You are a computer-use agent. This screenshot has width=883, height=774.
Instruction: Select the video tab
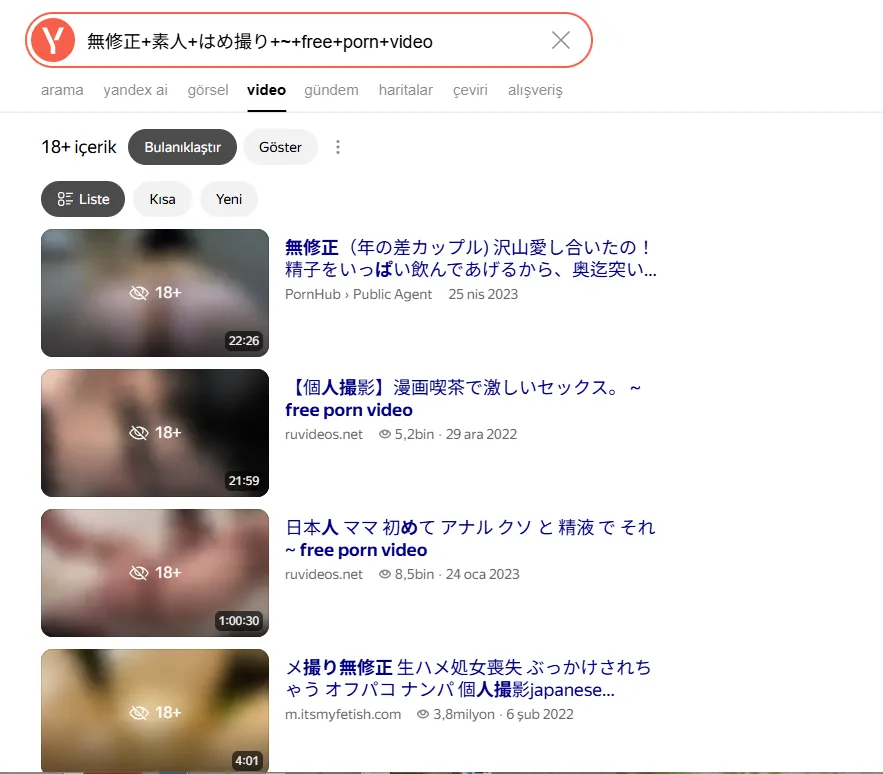[266, 90]
